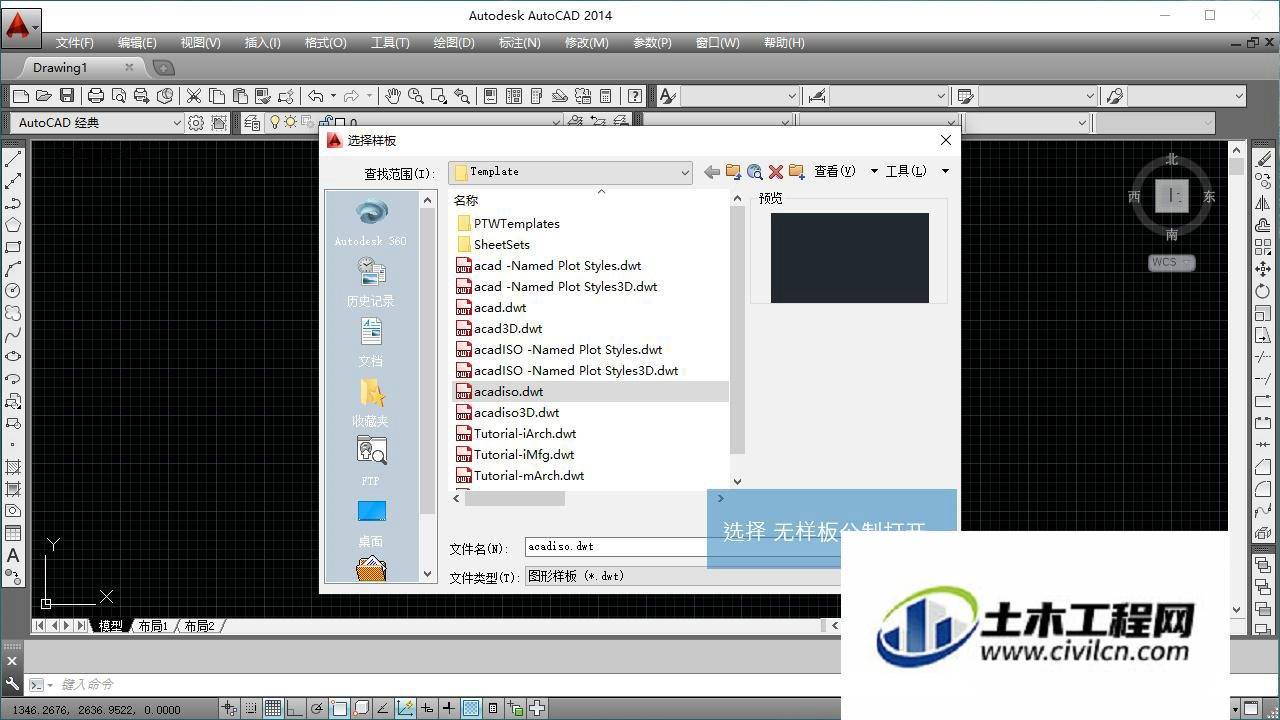
Task: Click the Zoom Previous icon
Action: 462,96
